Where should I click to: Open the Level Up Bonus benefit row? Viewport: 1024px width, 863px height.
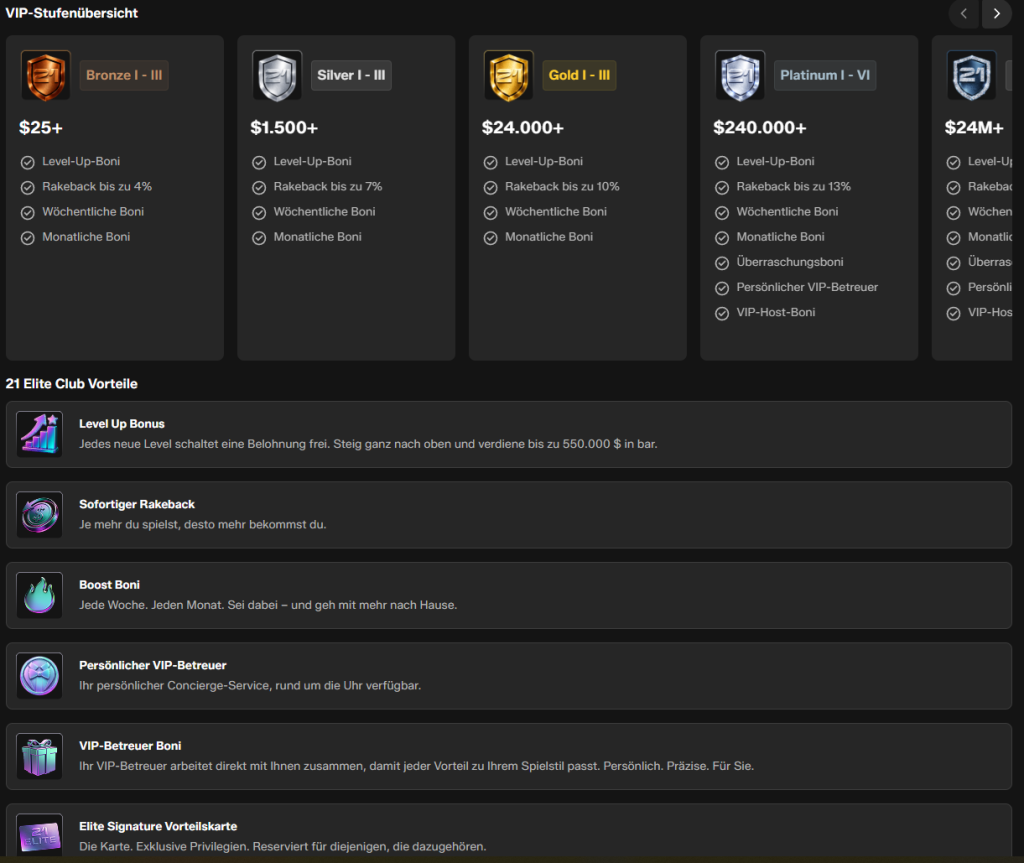click(509, 434)
